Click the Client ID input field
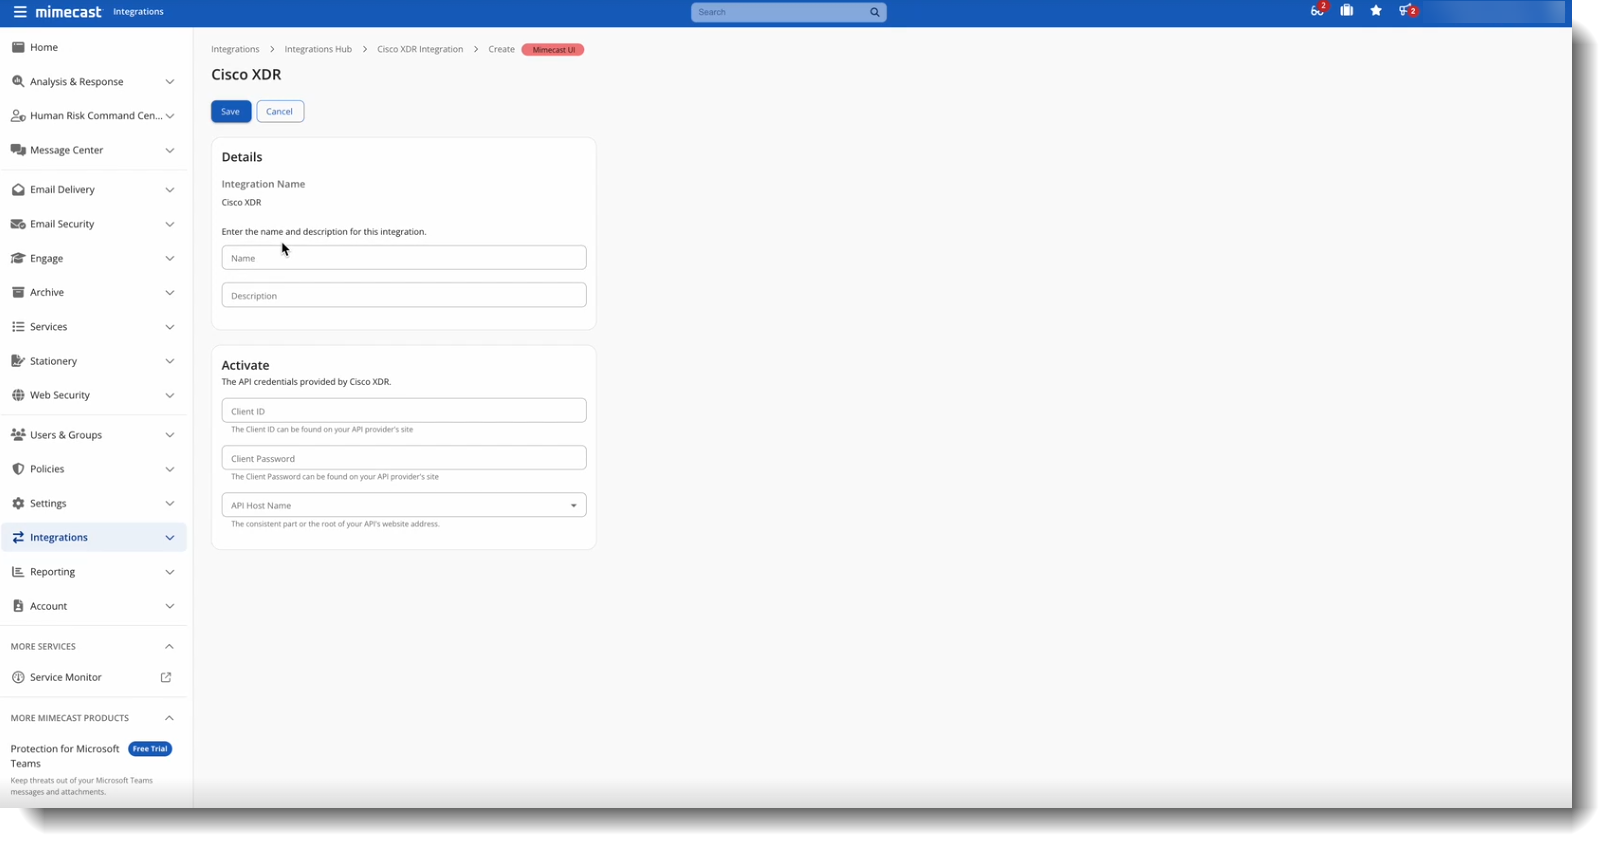 403,411
